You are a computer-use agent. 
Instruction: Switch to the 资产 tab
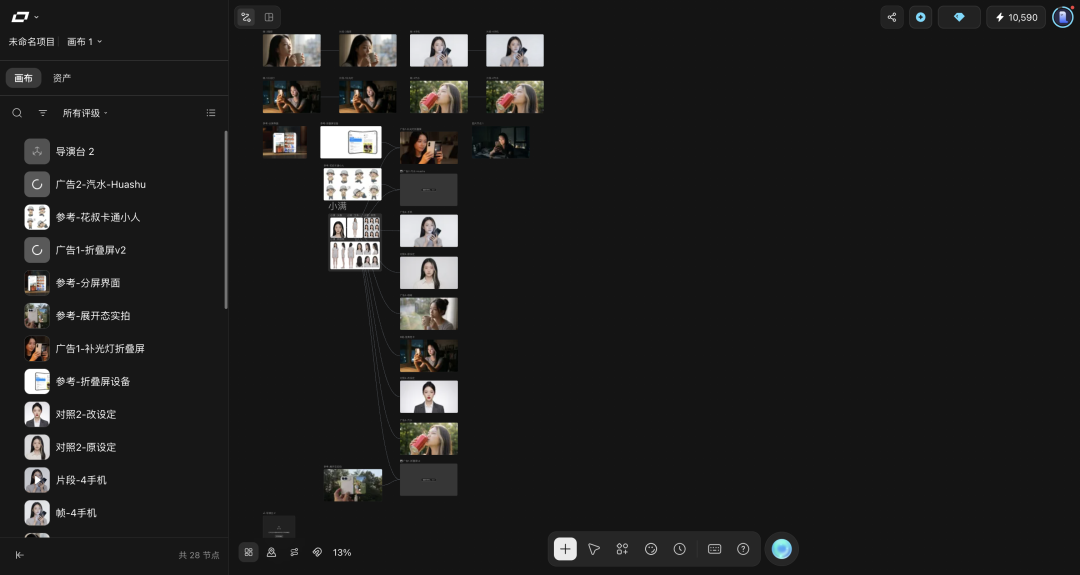(62, 78)
